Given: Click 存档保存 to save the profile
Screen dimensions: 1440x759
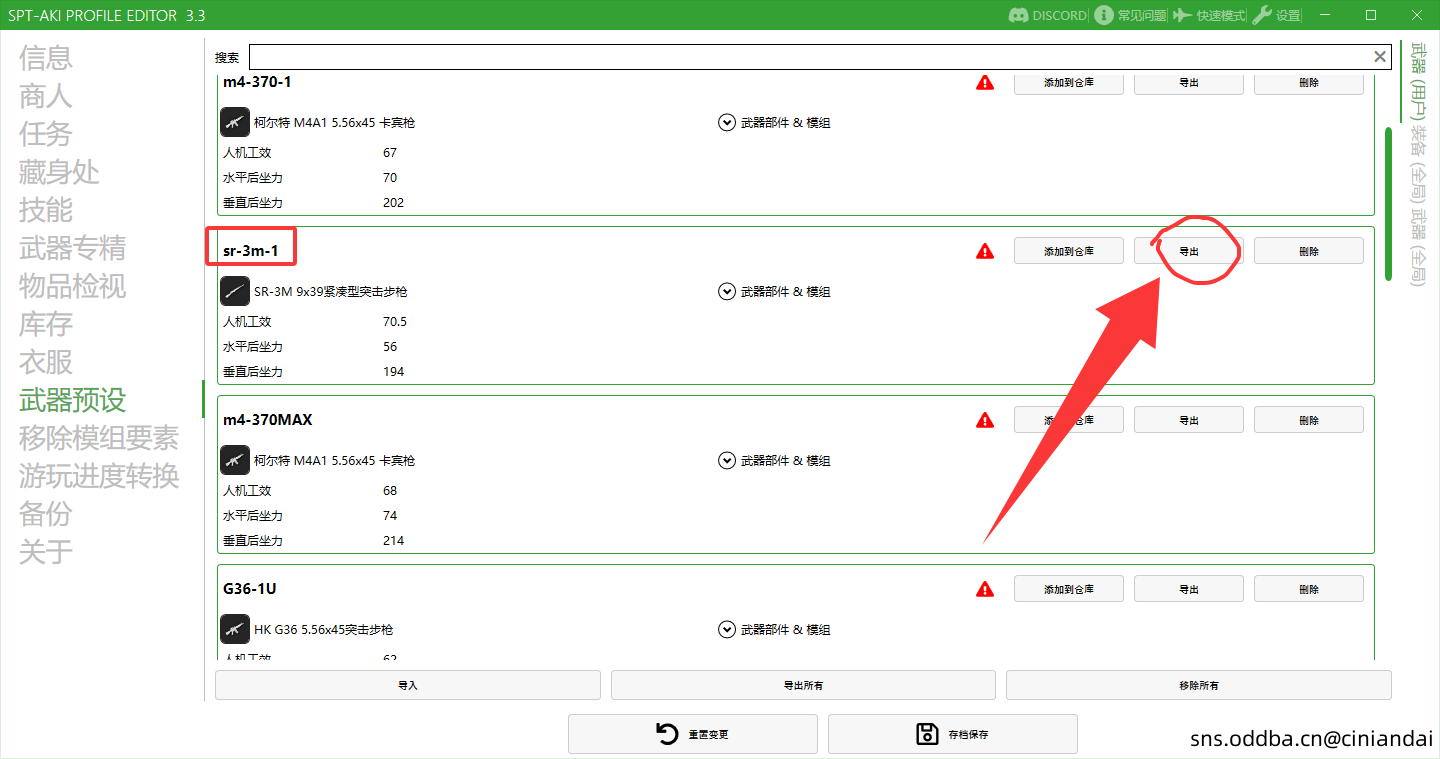Looking at the screenshot, I should [953, 734].
